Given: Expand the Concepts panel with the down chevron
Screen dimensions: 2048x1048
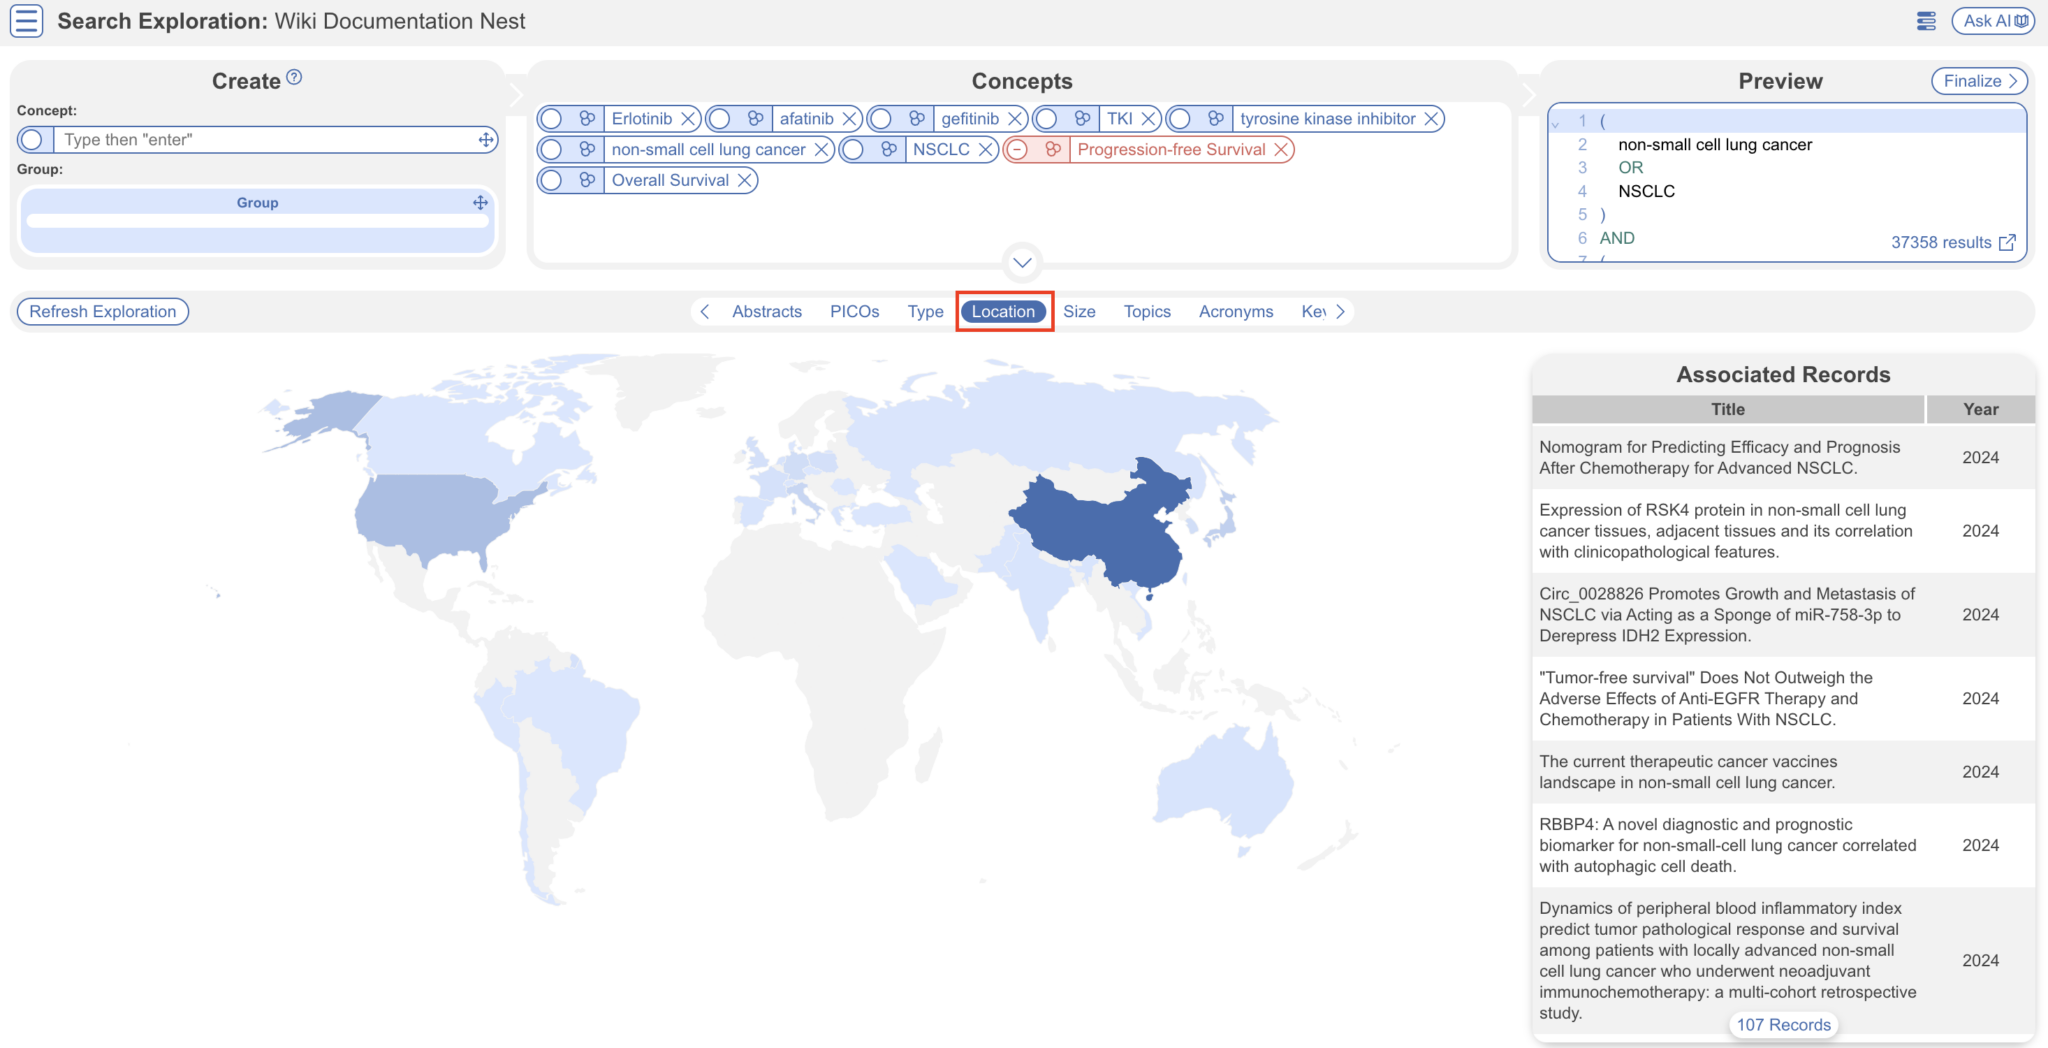Looking at the screenshot, I should [x=1021, y=263].
